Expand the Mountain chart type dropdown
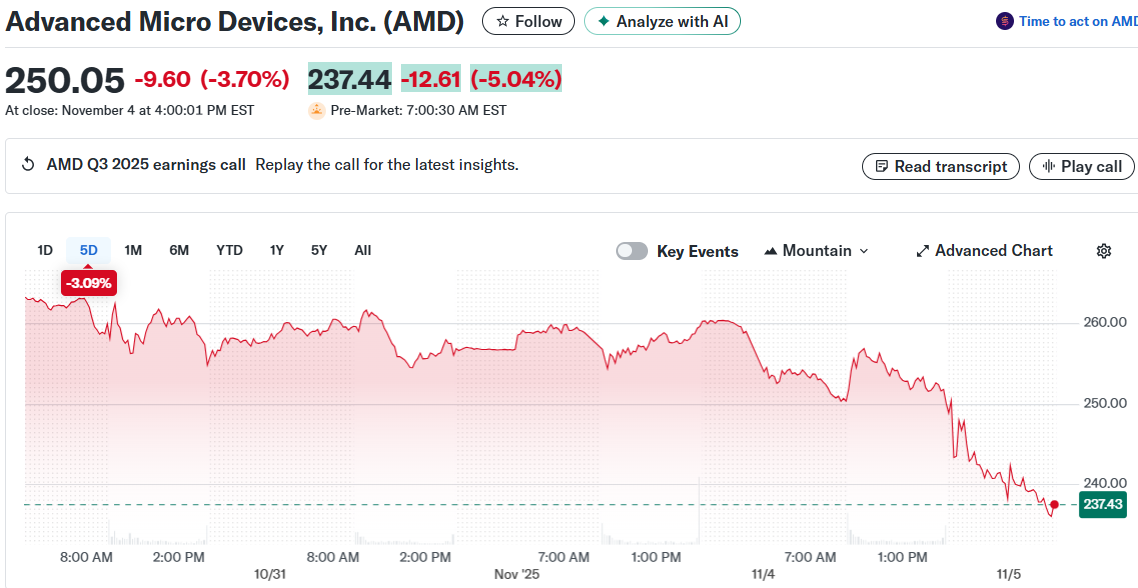The height and width of the screenshot is (588, 1138). 816,251
